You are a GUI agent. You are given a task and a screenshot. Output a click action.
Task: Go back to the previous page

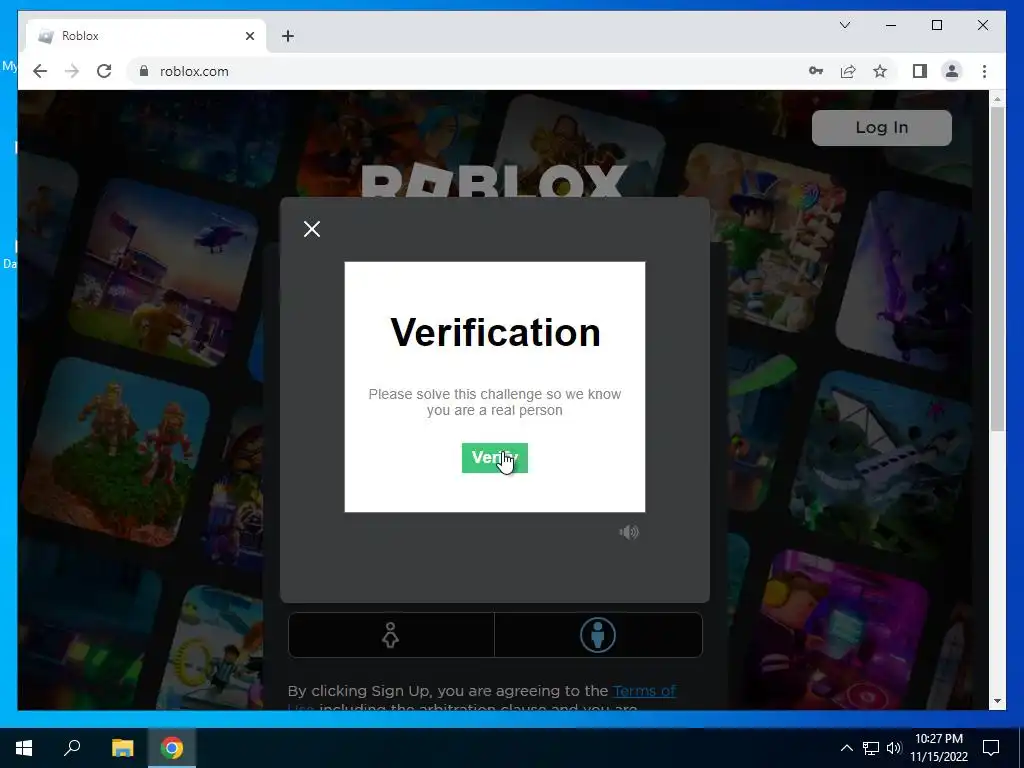pos(40,71)
